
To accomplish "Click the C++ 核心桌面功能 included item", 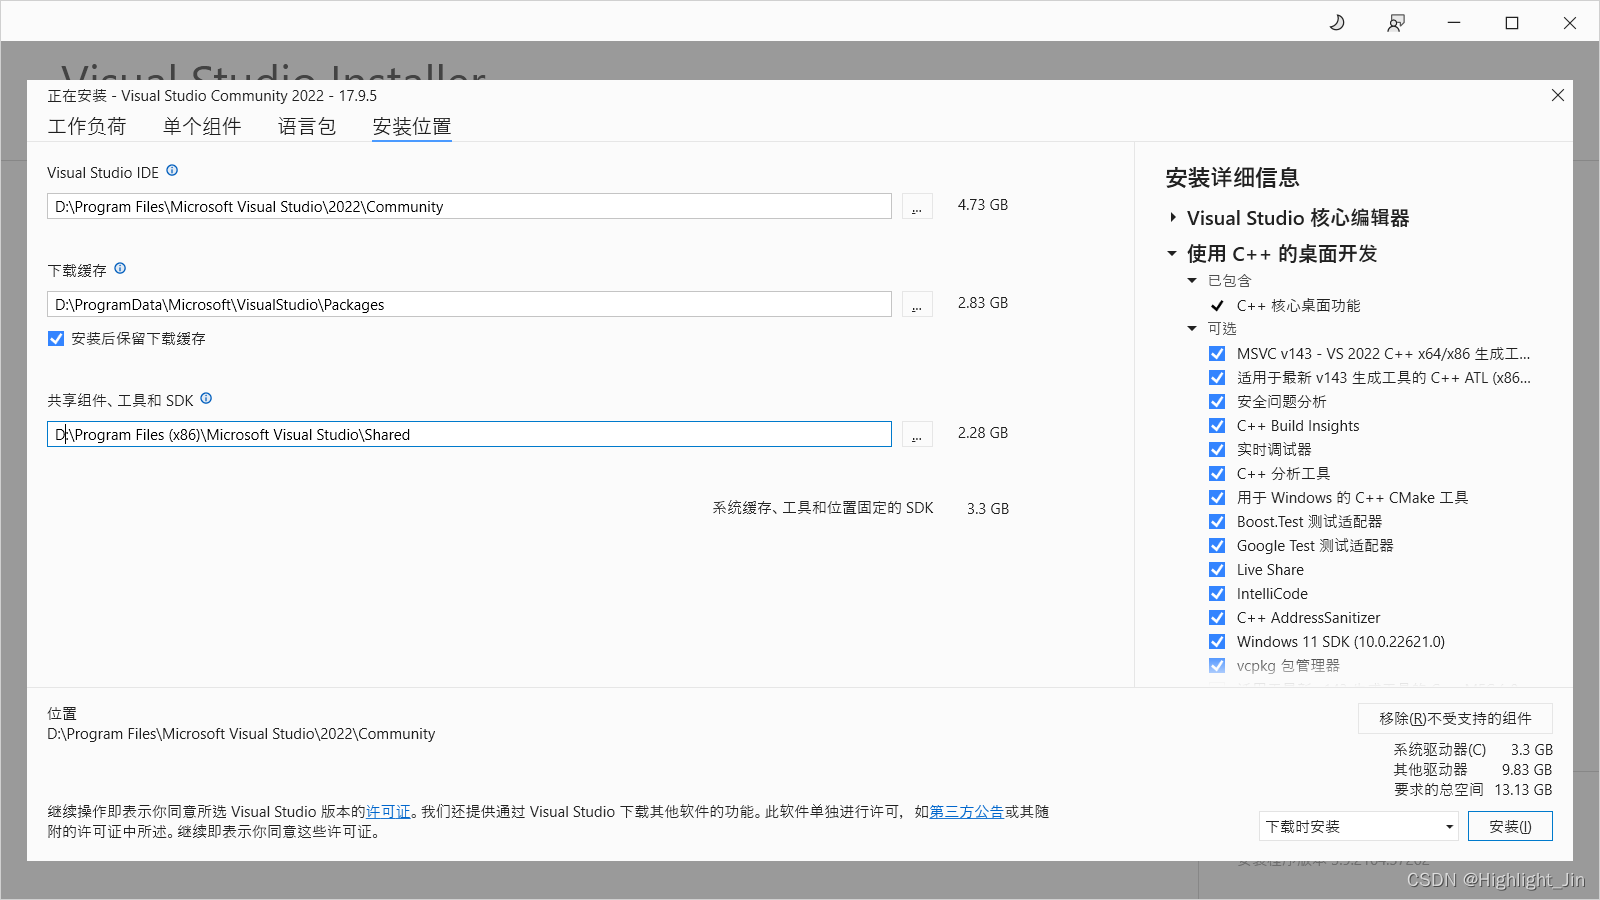I will pos(1298,306).
